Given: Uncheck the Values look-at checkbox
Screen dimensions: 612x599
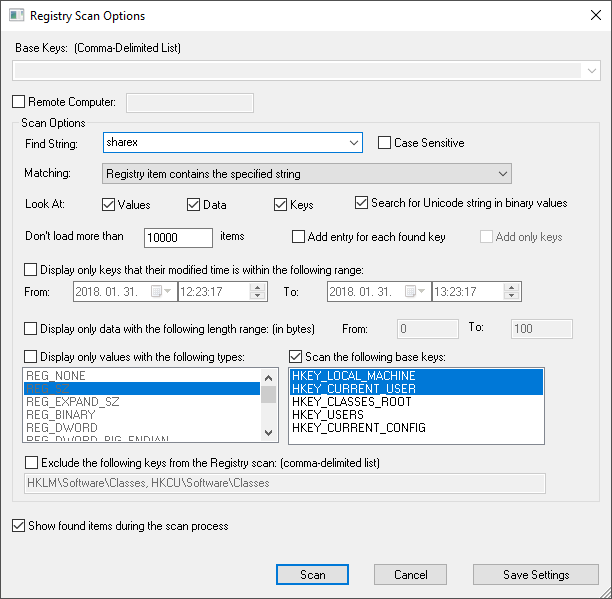Looking at the screenshot, I should coord(110,204).
